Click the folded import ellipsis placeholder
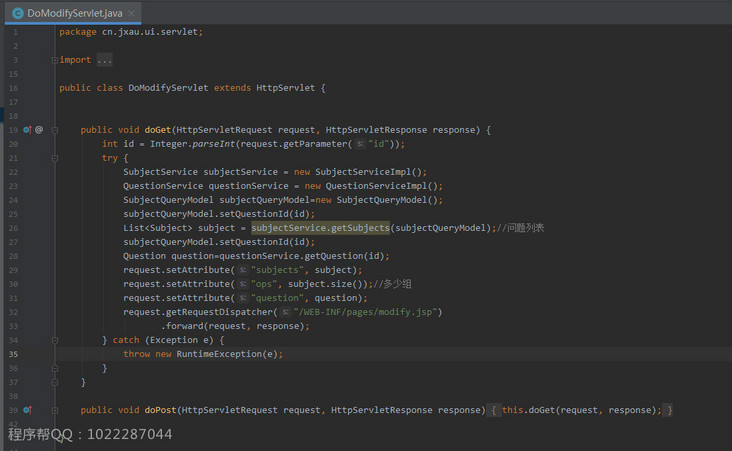The width and height of the screenshot is (732, 451). click(104, 60)
